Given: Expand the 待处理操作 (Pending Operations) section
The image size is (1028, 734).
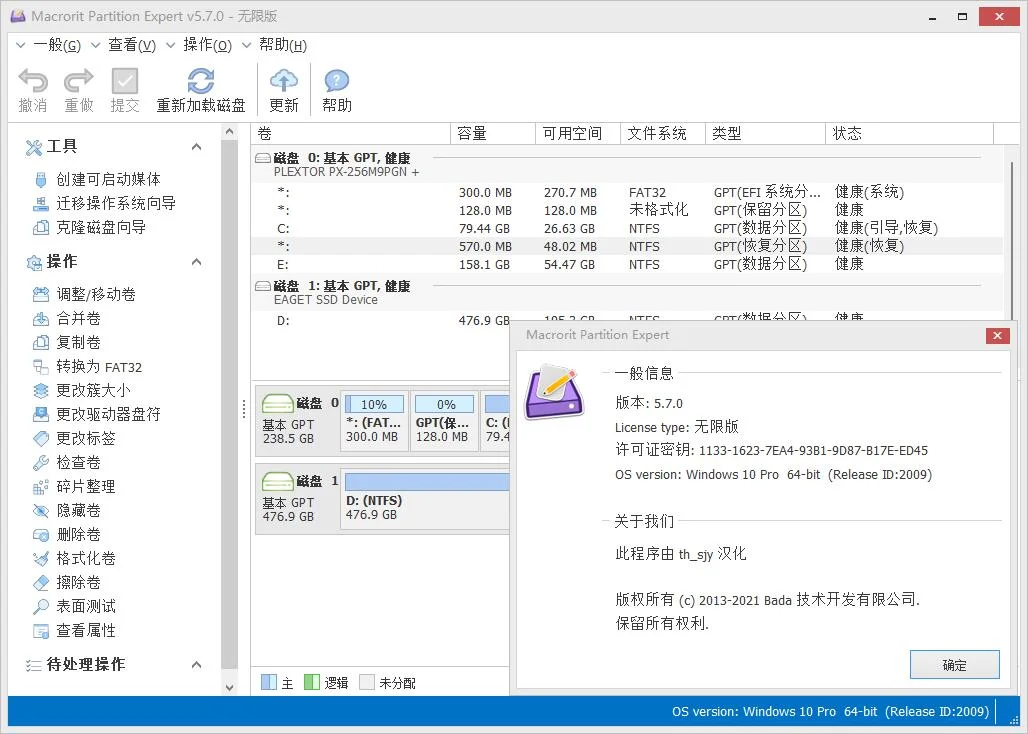Looking at the screenshot, I should 197,664.
